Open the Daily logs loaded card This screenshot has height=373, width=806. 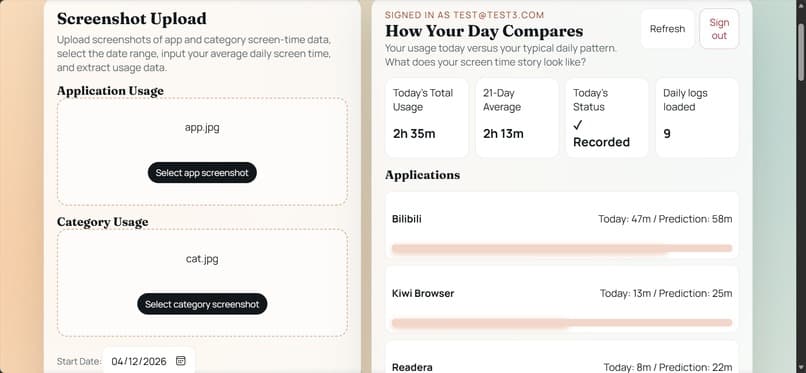[x=697, y=118]
